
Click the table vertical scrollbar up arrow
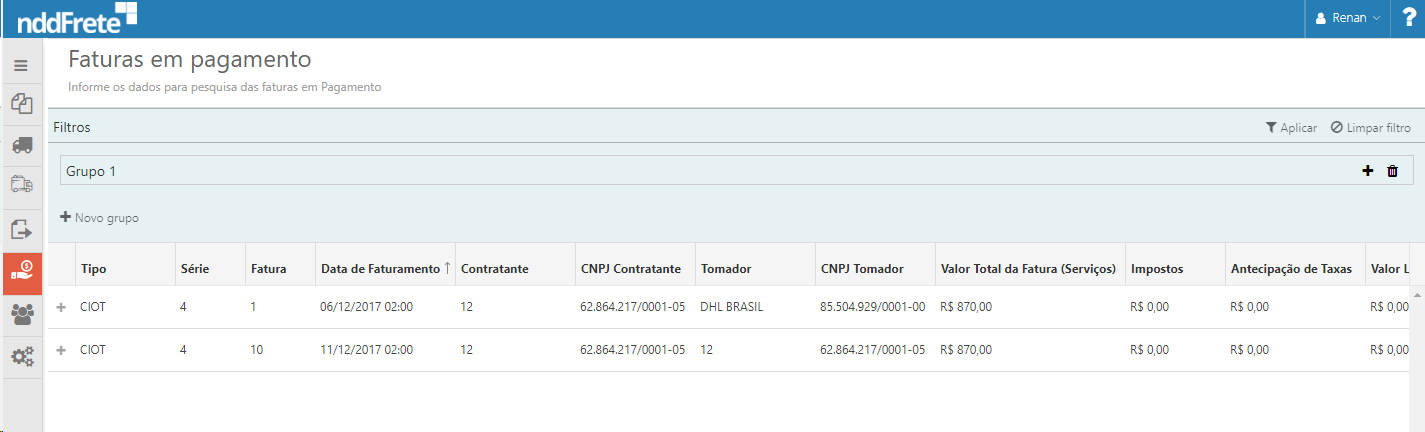point(1417,294)
